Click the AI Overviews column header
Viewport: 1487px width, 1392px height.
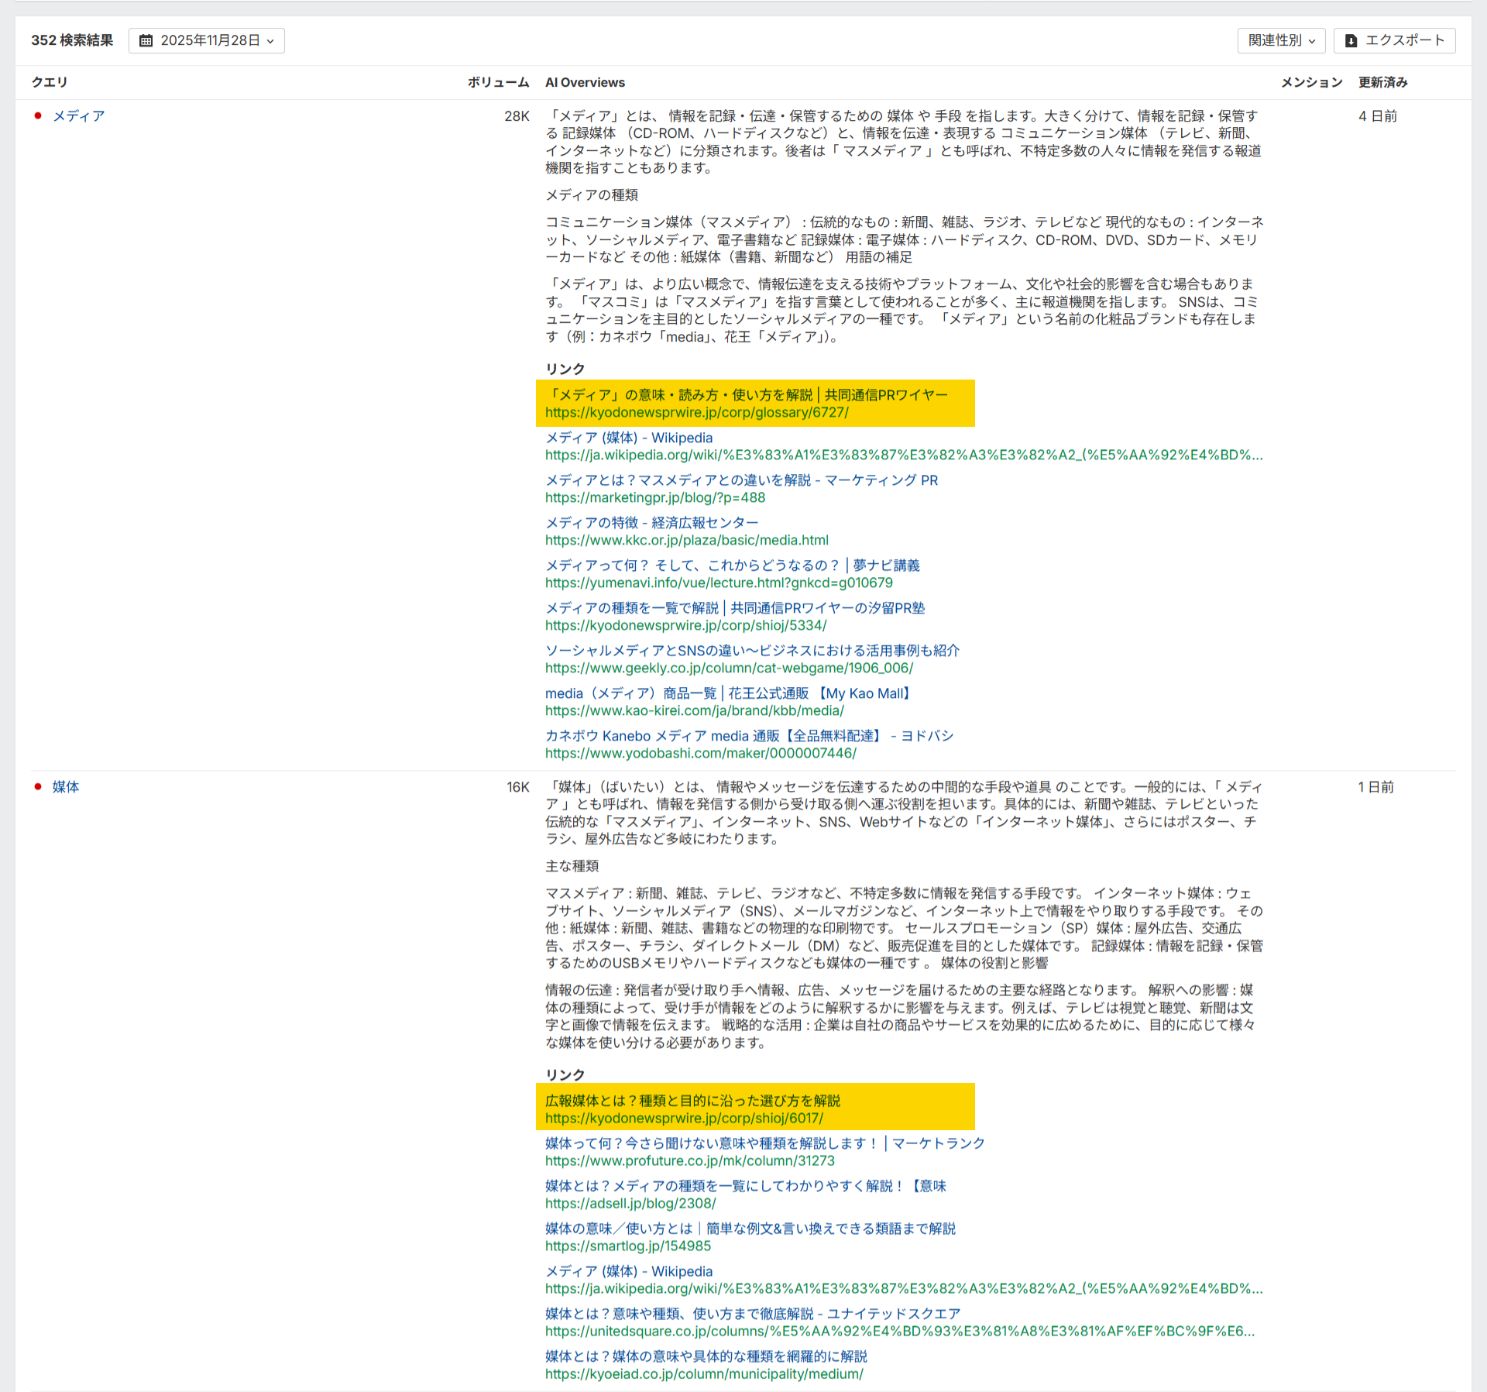coord(585,83)
